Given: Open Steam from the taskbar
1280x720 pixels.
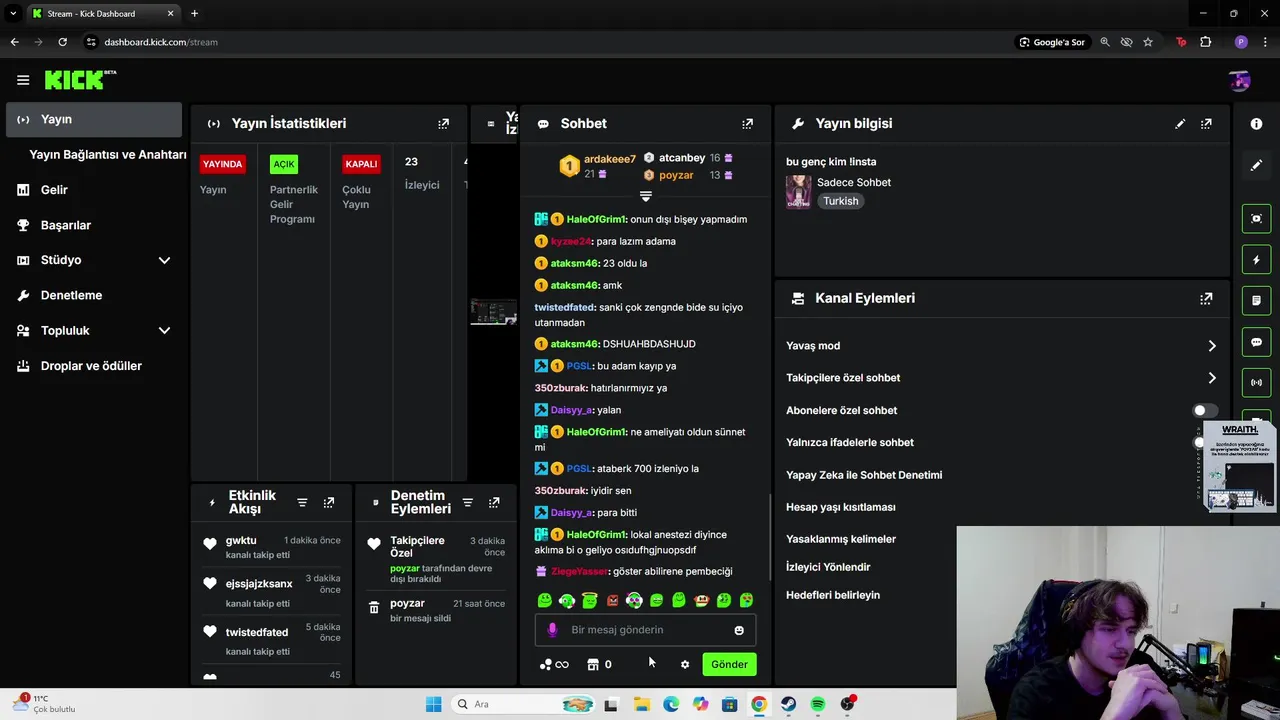Looking at the screenshot, I should [788, 704].
